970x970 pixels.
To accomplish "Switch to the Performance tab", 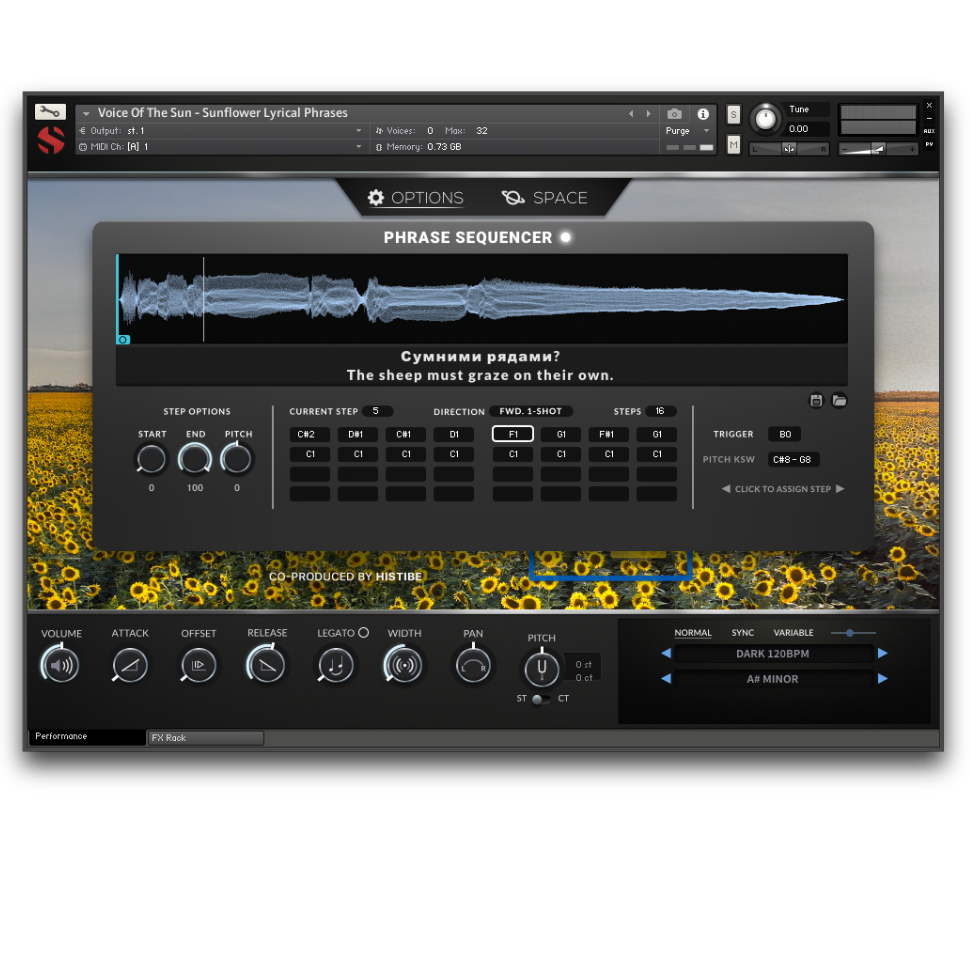I will pos(87,736).
